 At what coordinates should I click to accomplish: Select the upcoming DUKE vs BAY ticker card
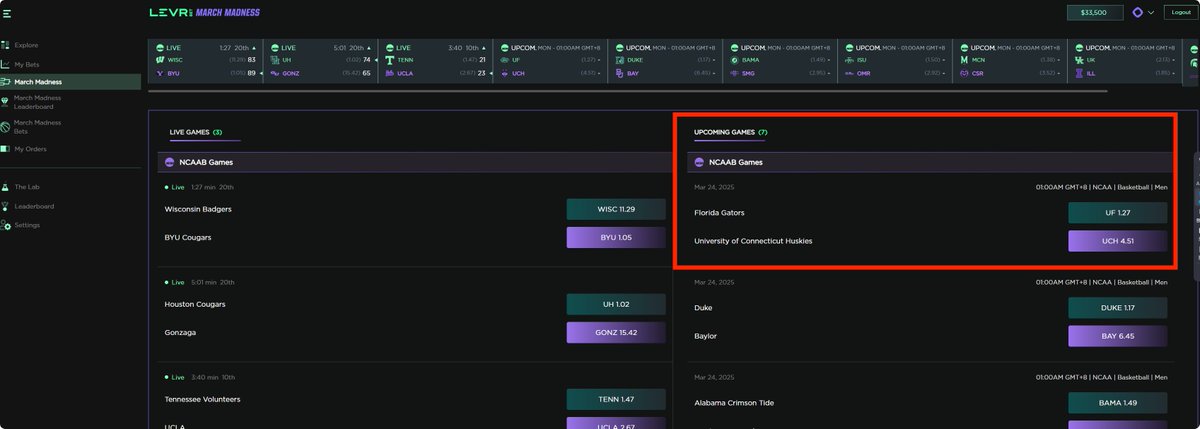665,60
